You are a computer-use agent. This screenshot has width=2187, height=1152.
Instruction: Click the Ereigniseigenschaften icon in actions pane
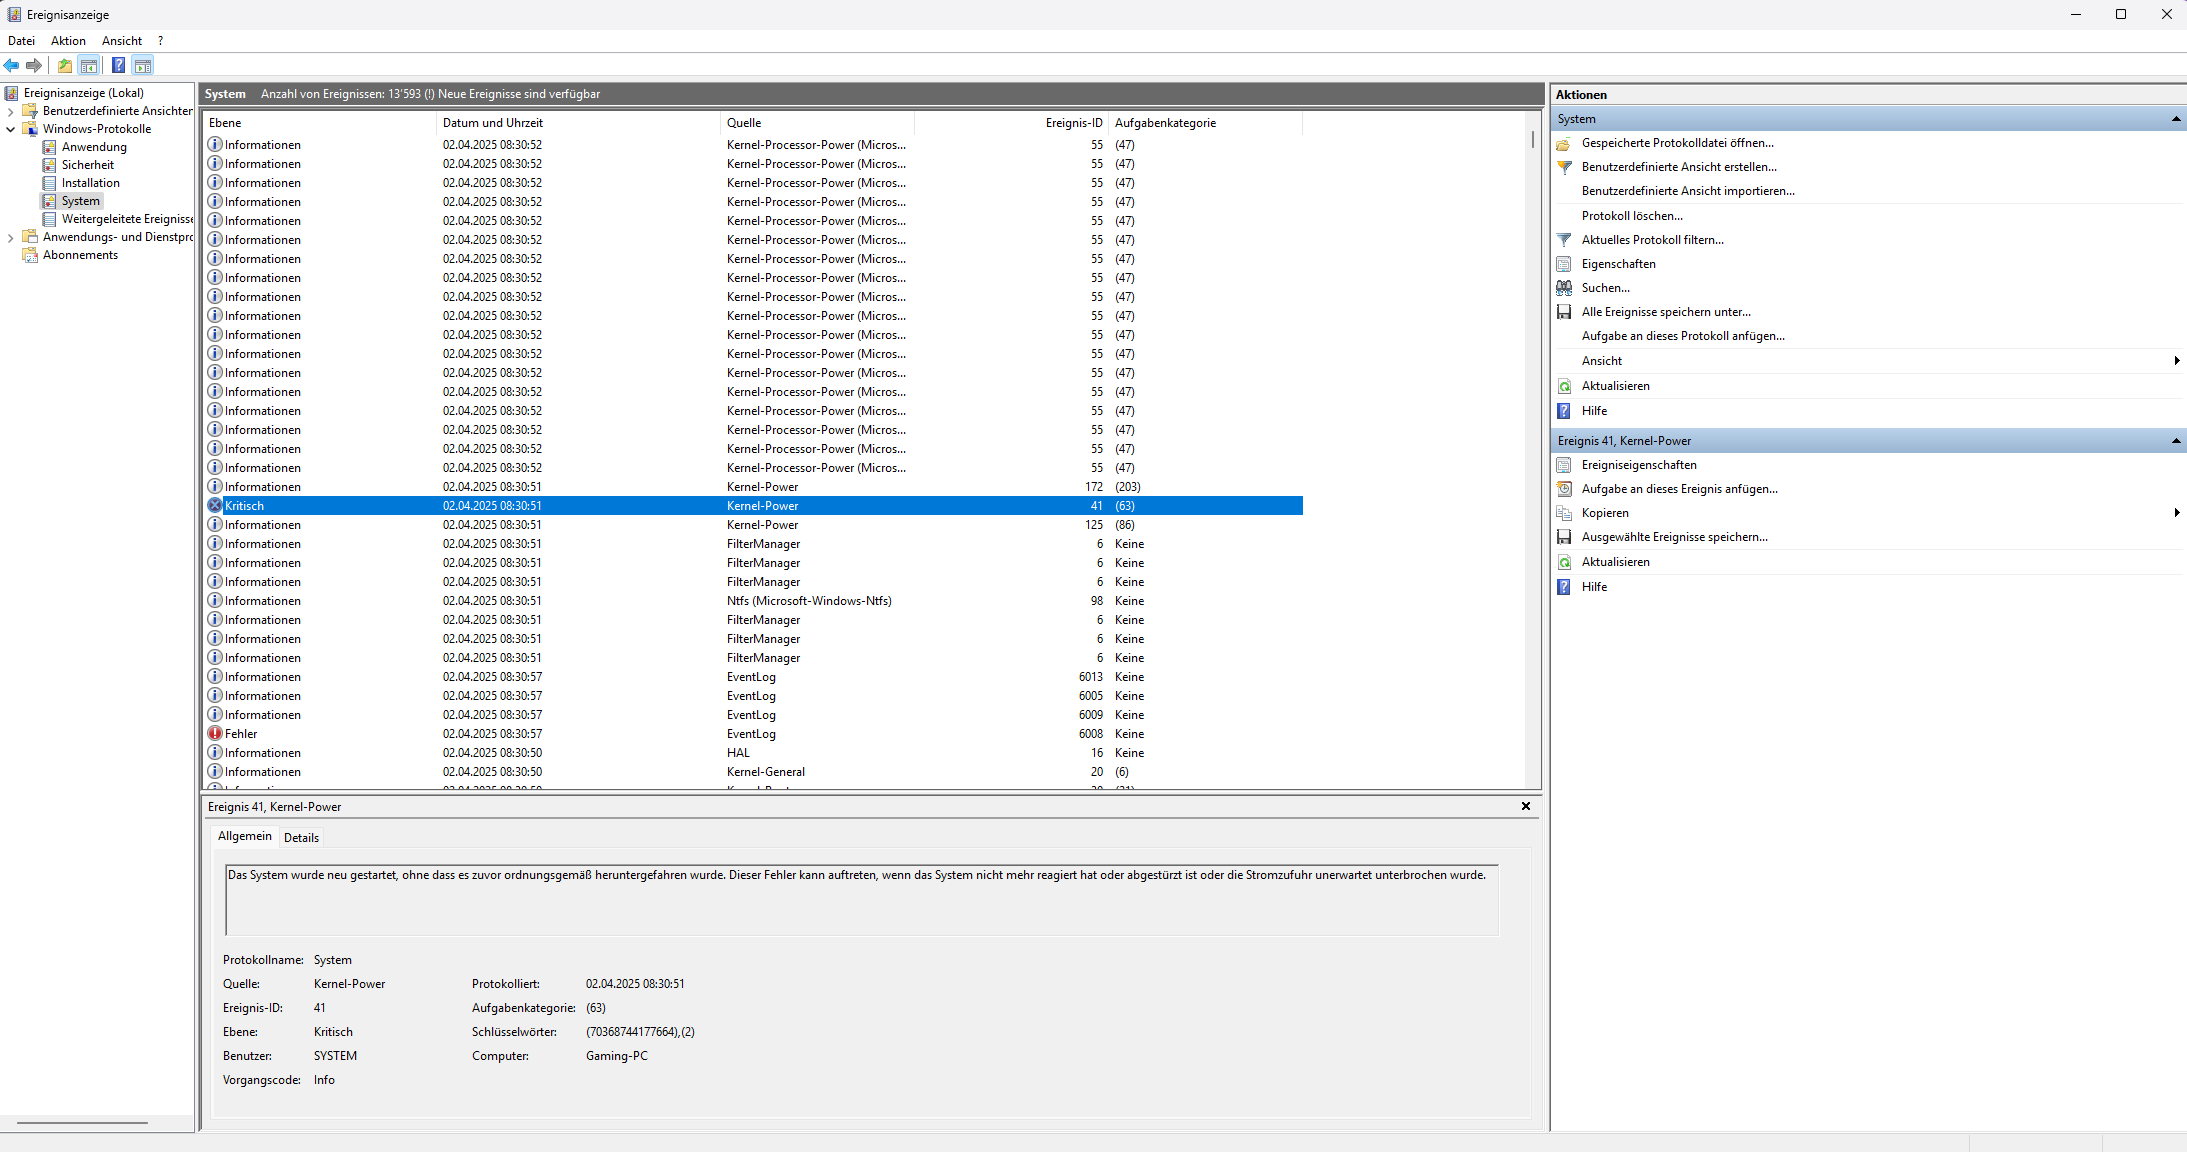click(1564, 465)
